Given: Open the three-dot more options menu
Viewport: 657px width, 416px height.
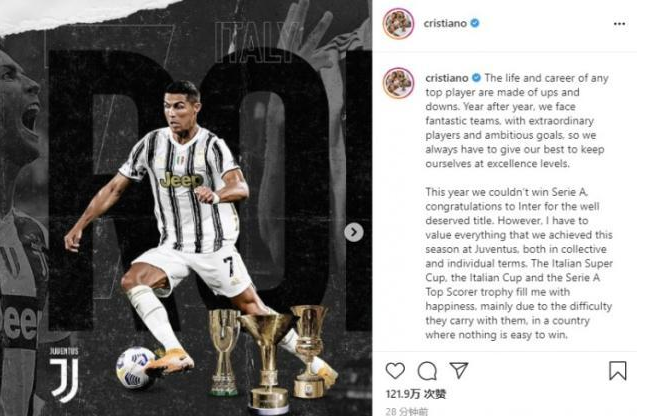Looking at the screenshot, I should pyautogui.click(x=619, y=24).
